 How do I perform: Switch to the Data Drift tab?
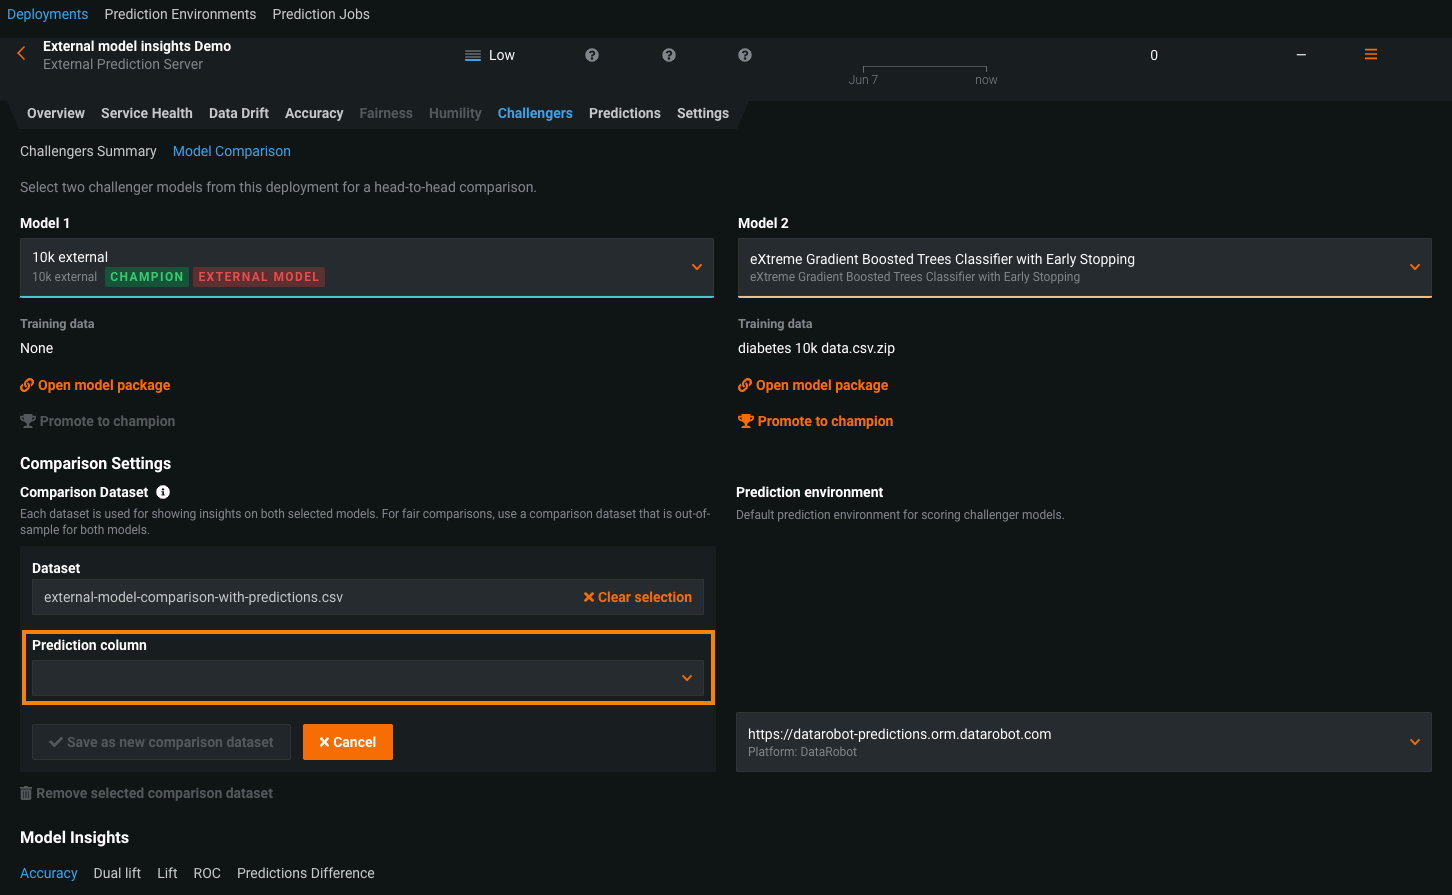click(x=238, y=113)
